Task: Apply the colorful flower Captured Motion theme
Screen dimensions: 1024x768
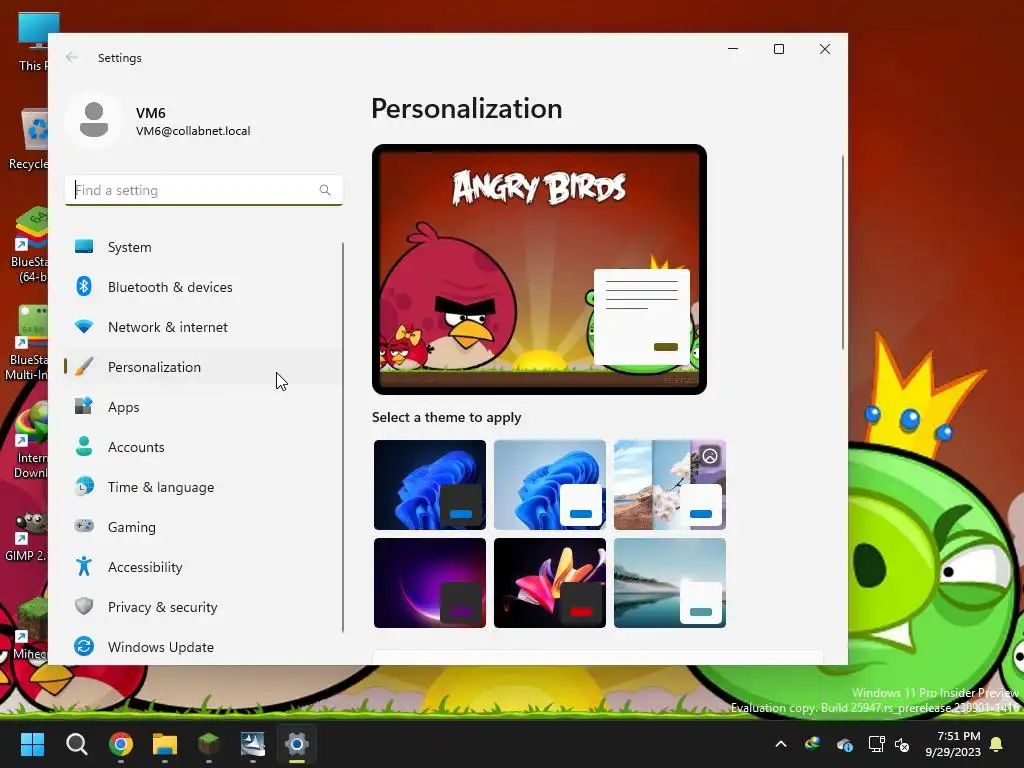Action: (x=550, y=583)
